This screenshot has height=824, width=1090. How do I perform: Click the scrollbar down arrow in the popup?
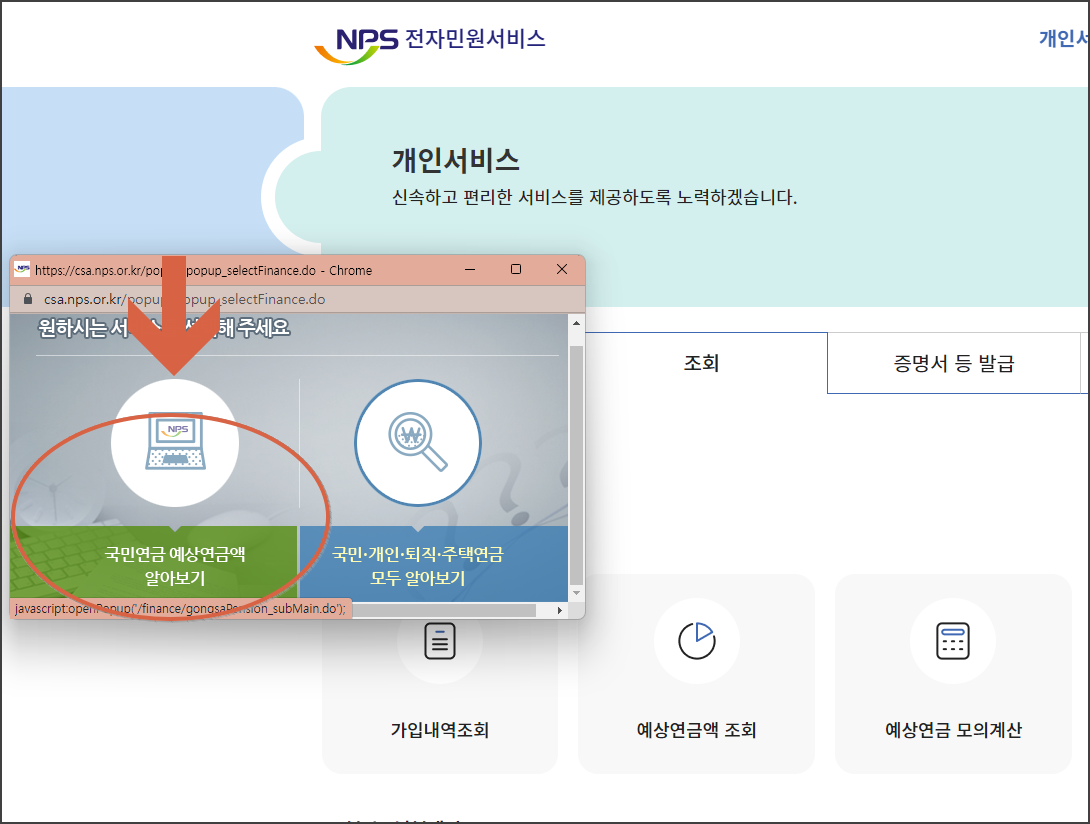click(x=578, y=590)
